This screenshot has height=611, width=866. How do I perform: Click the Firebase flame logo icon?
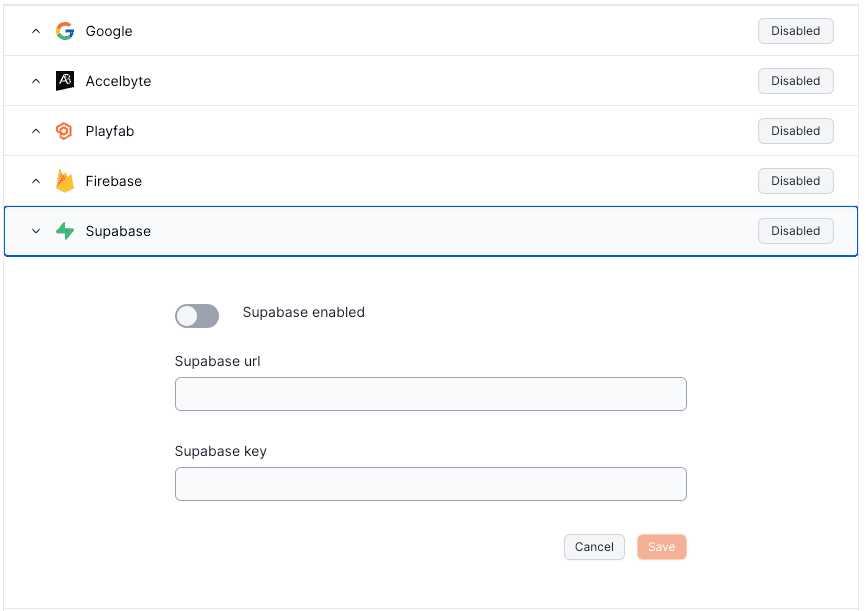point(64,181)
